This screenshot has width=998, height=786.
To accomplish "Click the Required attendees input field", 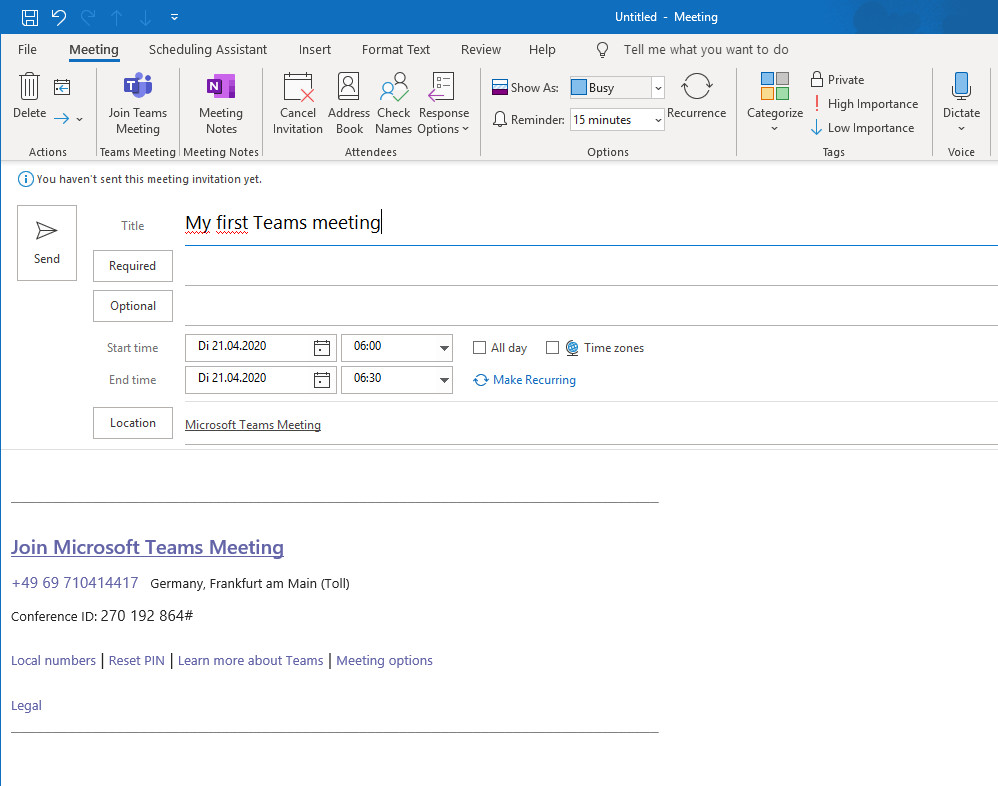I will pos(591,267).
